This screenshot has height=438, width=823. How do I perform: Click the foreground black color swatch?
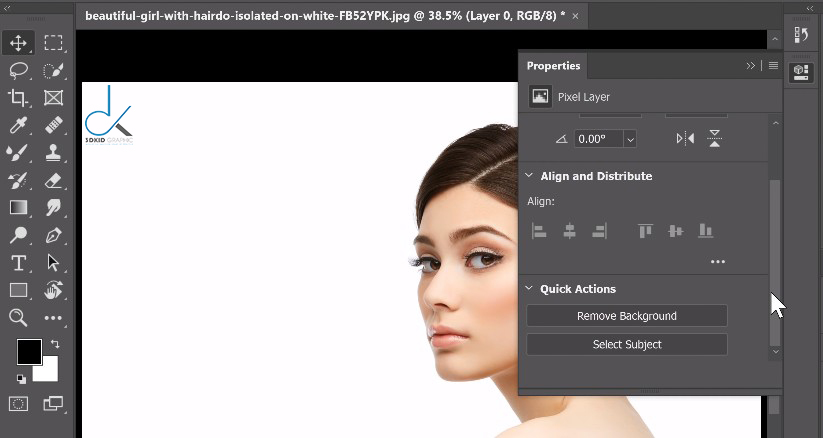[x=28, y=350]
